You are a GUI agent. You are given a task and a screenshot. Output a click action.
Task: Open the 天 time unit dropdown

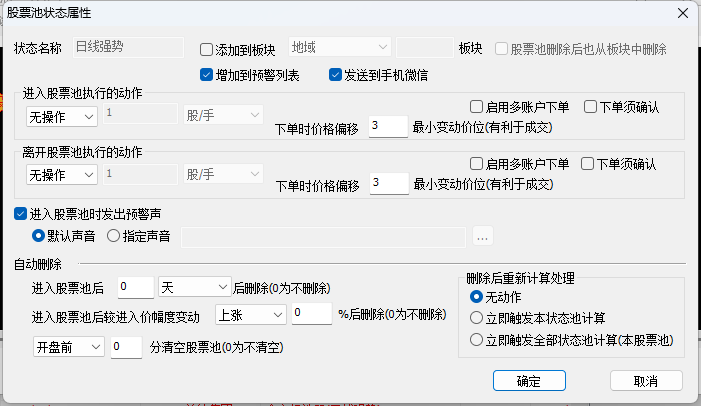[x=194, y=287]
